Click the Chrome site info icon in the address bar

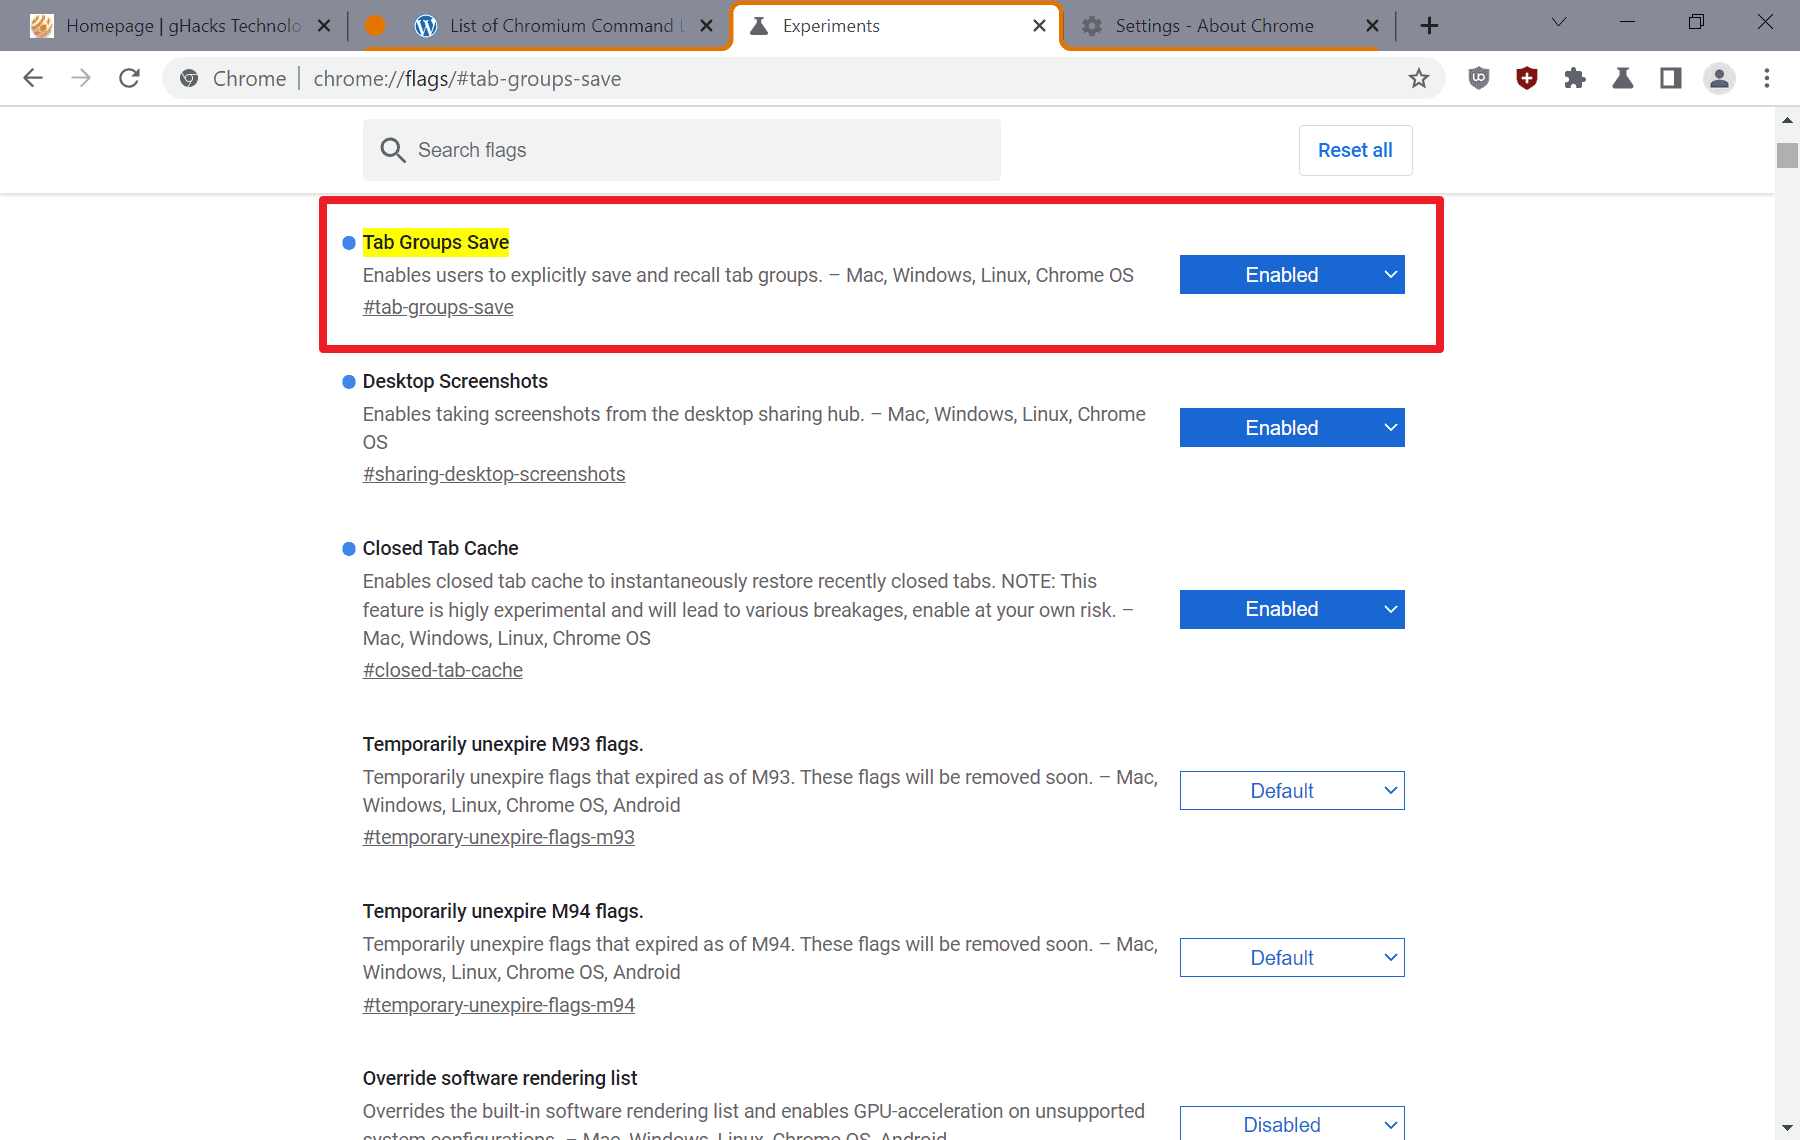click(189, 78)
